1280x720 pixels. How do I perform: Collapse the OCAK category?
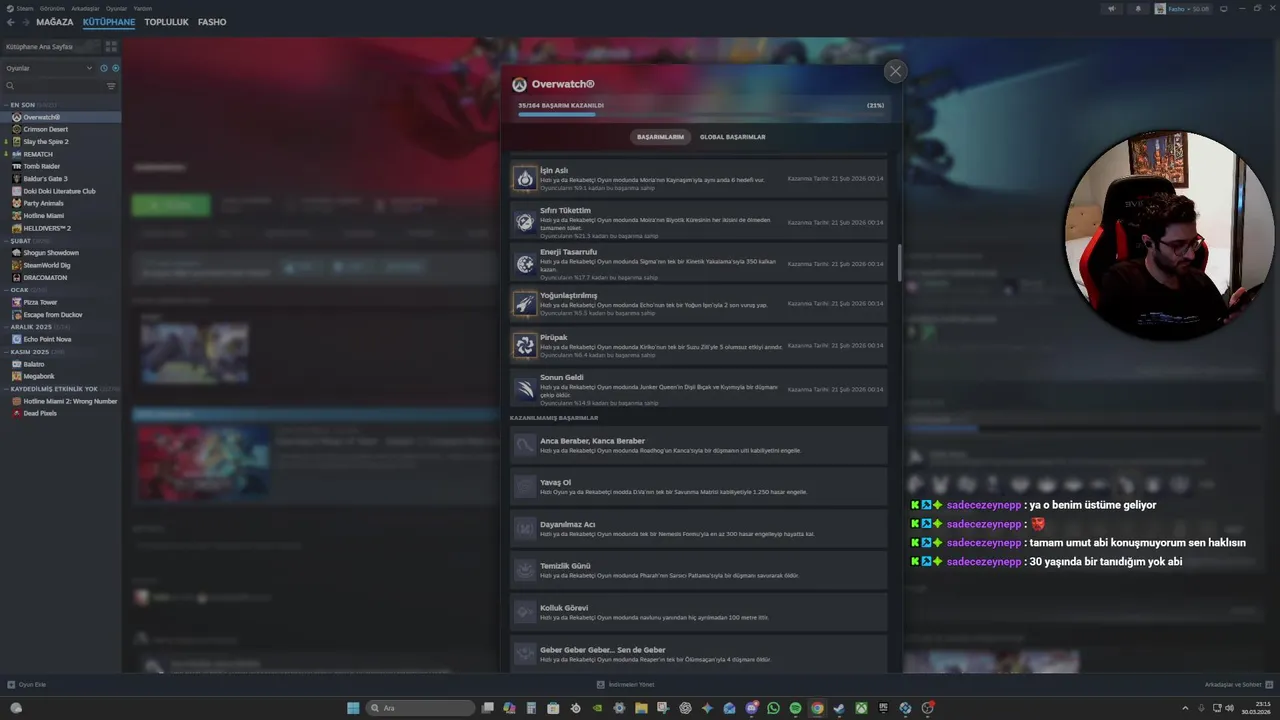(x=5, y=290)
